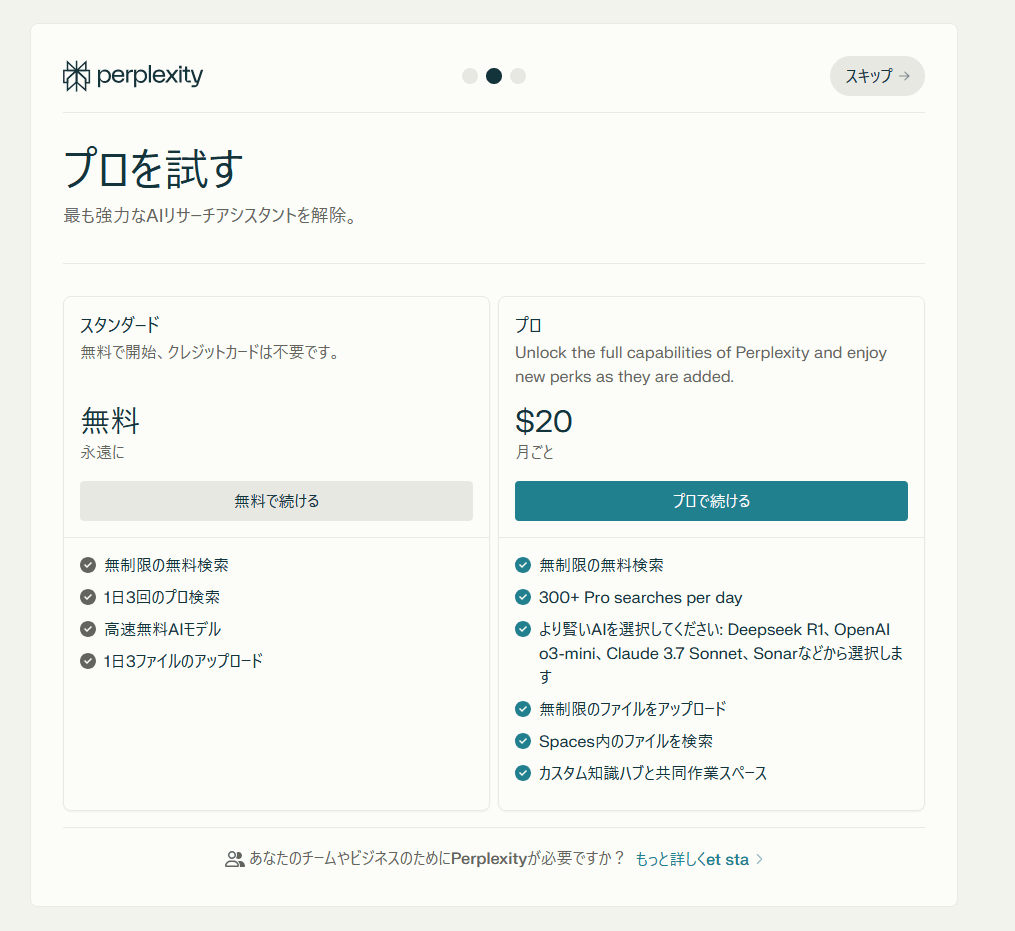
Task: Go to the third onboarding step dot
Action: pos(518,76)
